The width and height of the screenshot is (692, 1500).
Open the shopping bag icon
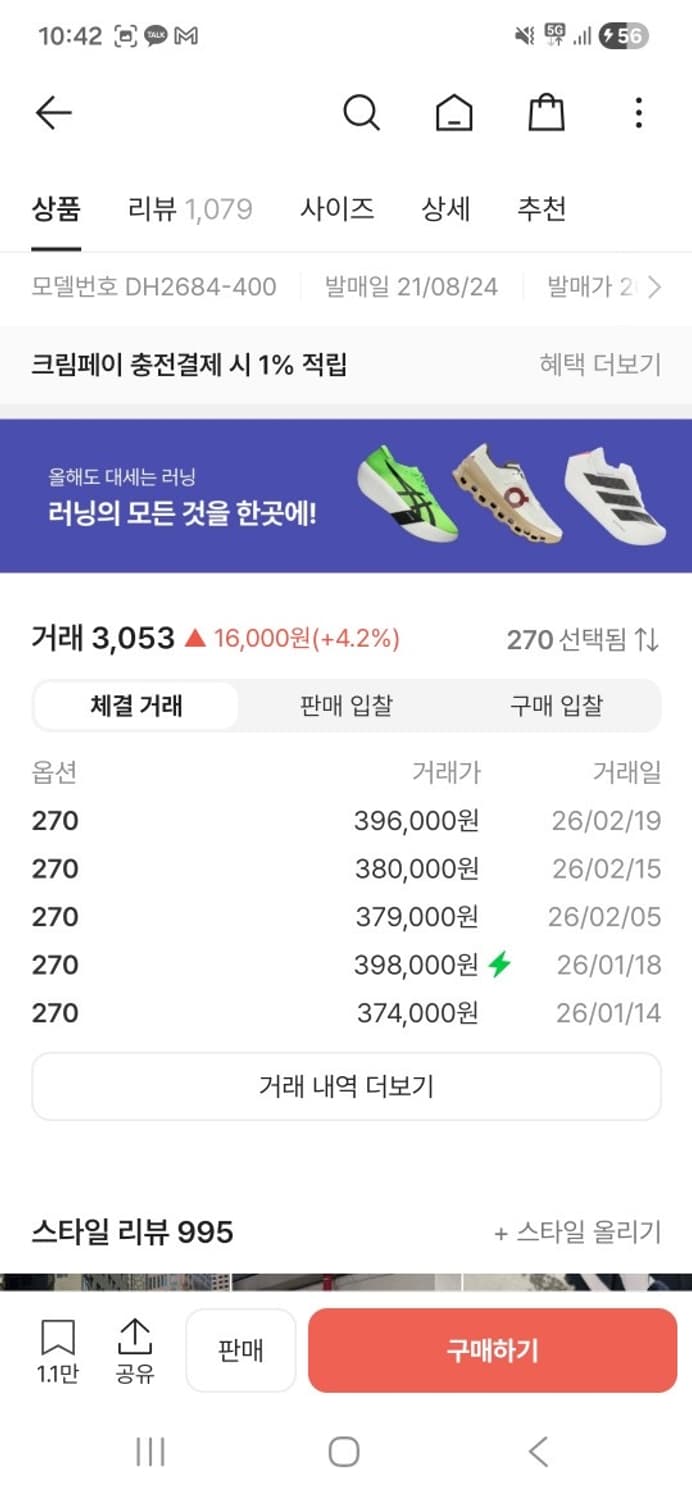click(x=544, y=112)
